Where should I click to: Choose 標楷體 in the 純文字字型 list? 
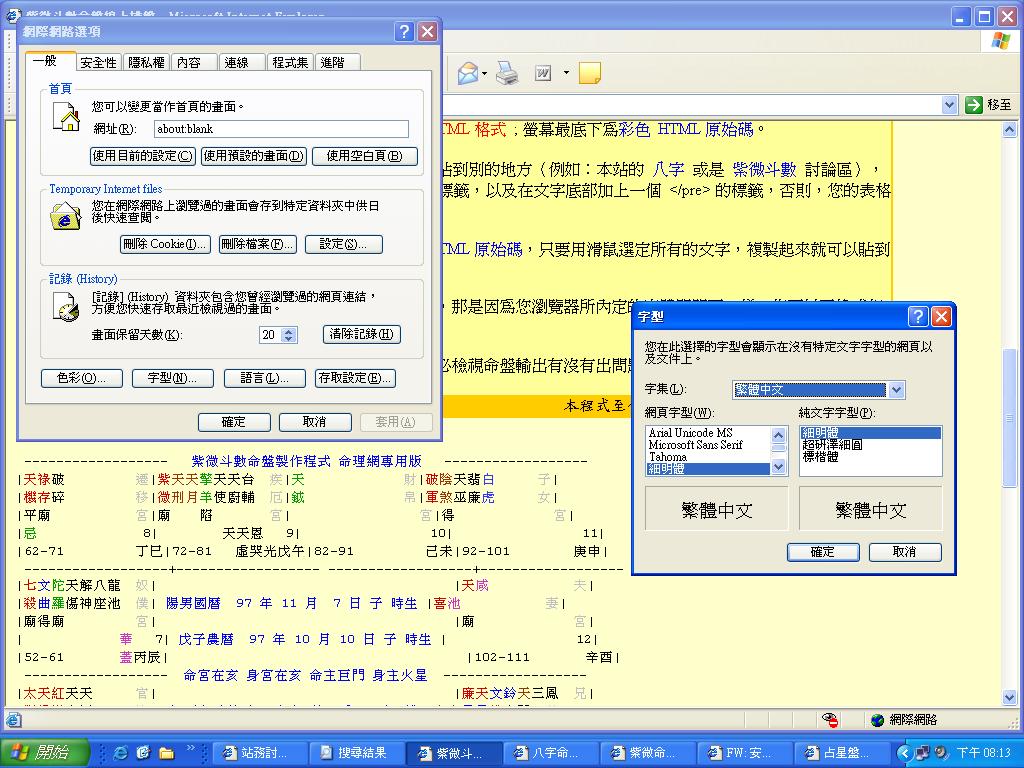822,457
